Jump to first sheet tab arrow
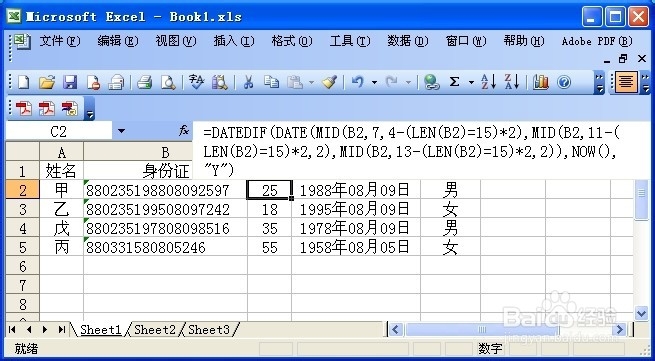The width and height of the screenshot is (655, 361). (x=12, y=330)
